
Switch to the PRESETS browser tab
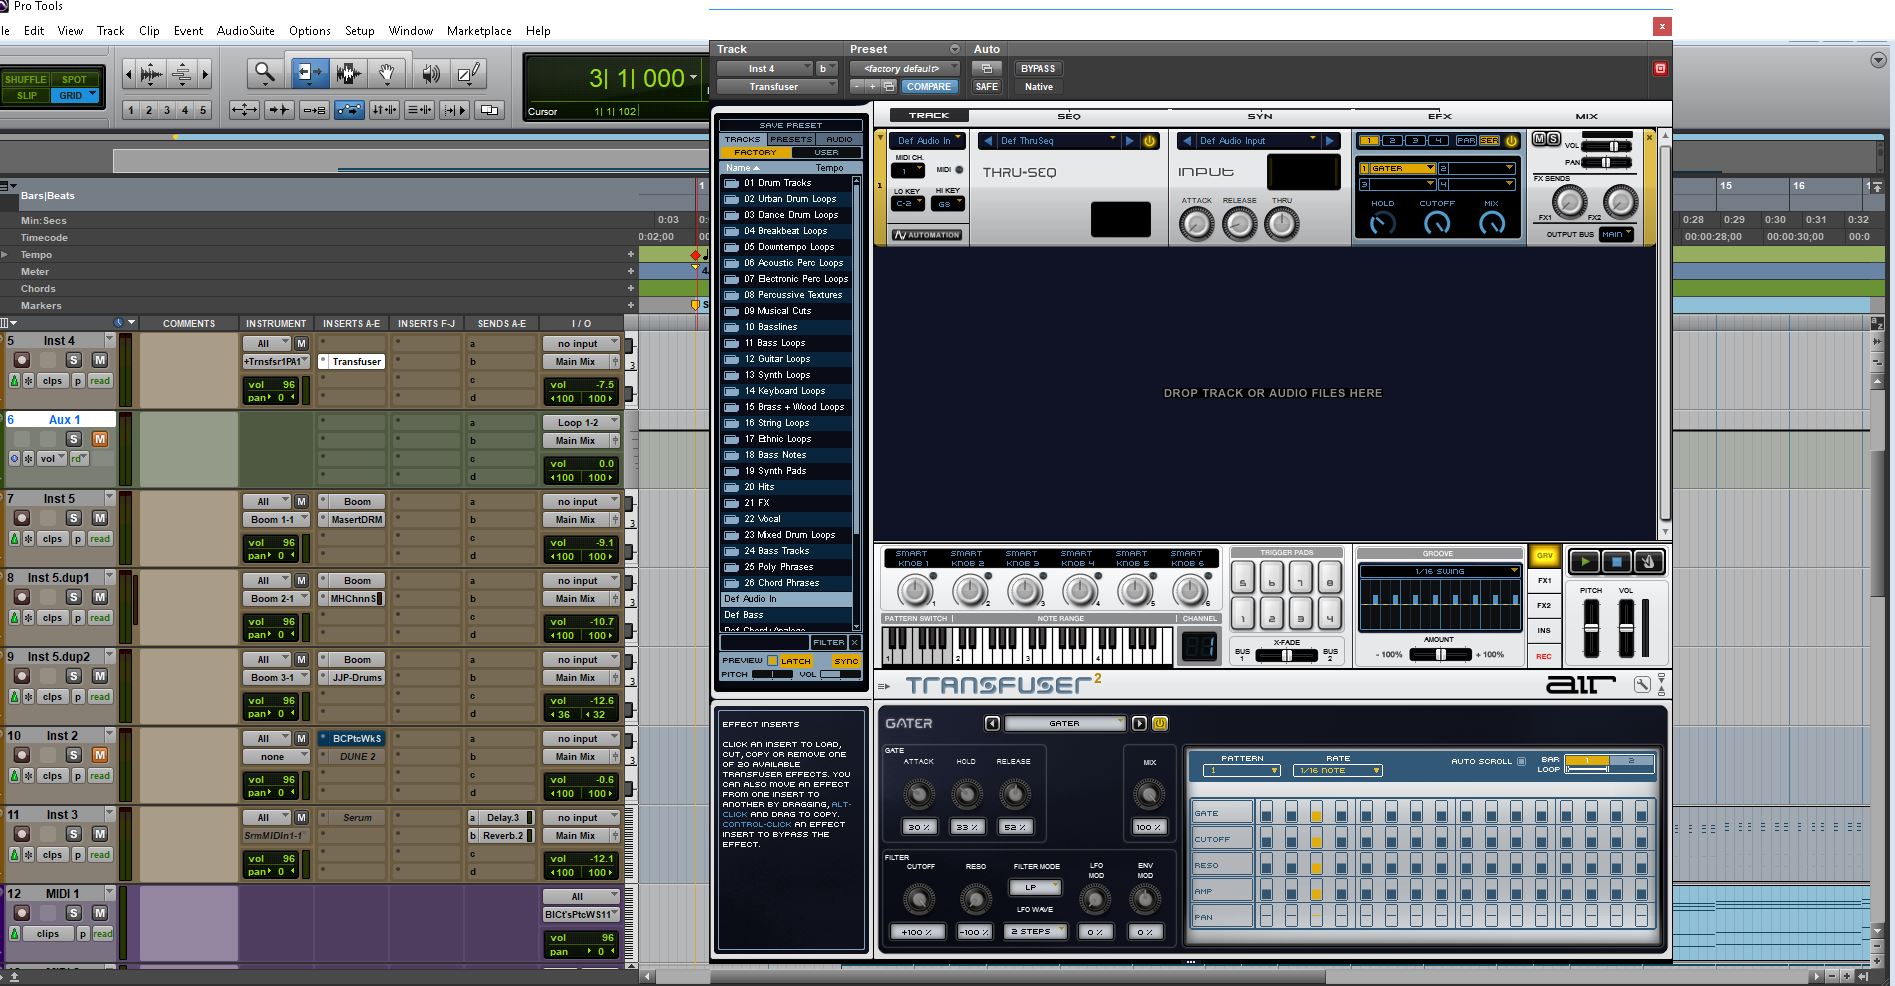(x=791, y=139)
